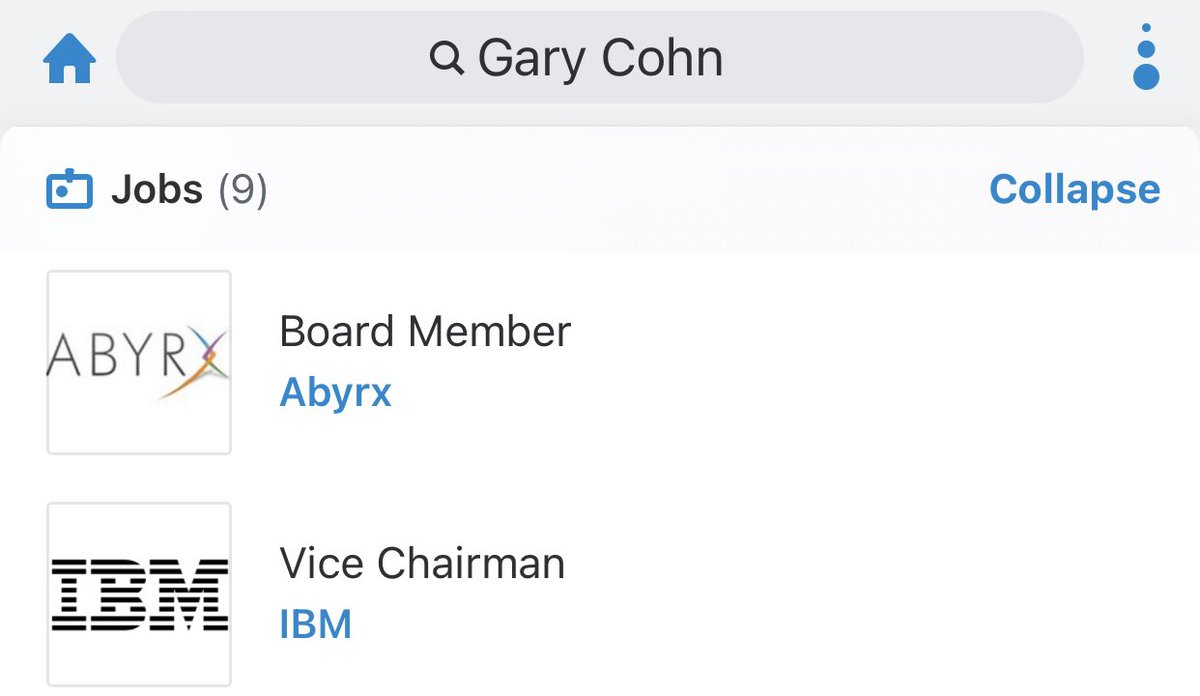Select the Vice Chairman job title
Image resolution: width=1200 pixels, height=696 pixels.
[x=422, y=563]
